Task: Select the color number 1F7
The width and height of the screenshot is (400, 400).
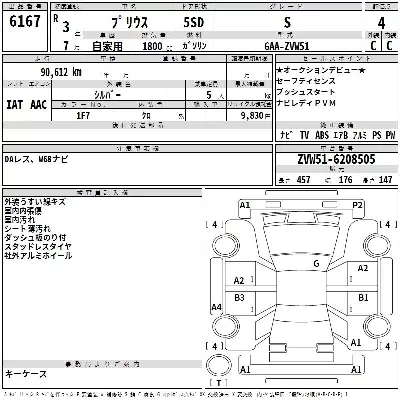Action: pos(83,116)
